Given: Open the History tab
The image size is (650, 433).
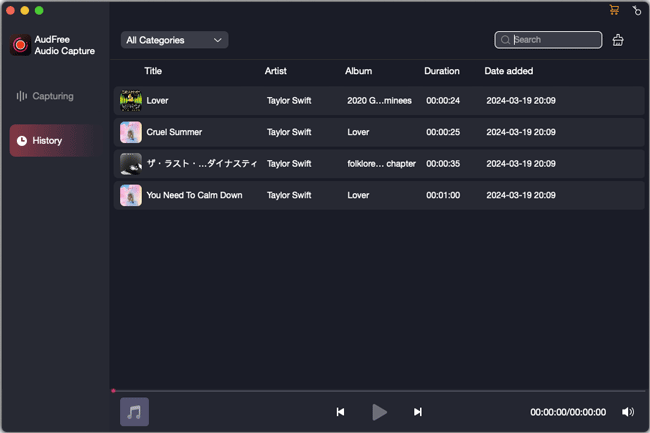Looking at the screenshot, I should coord(56,140).
